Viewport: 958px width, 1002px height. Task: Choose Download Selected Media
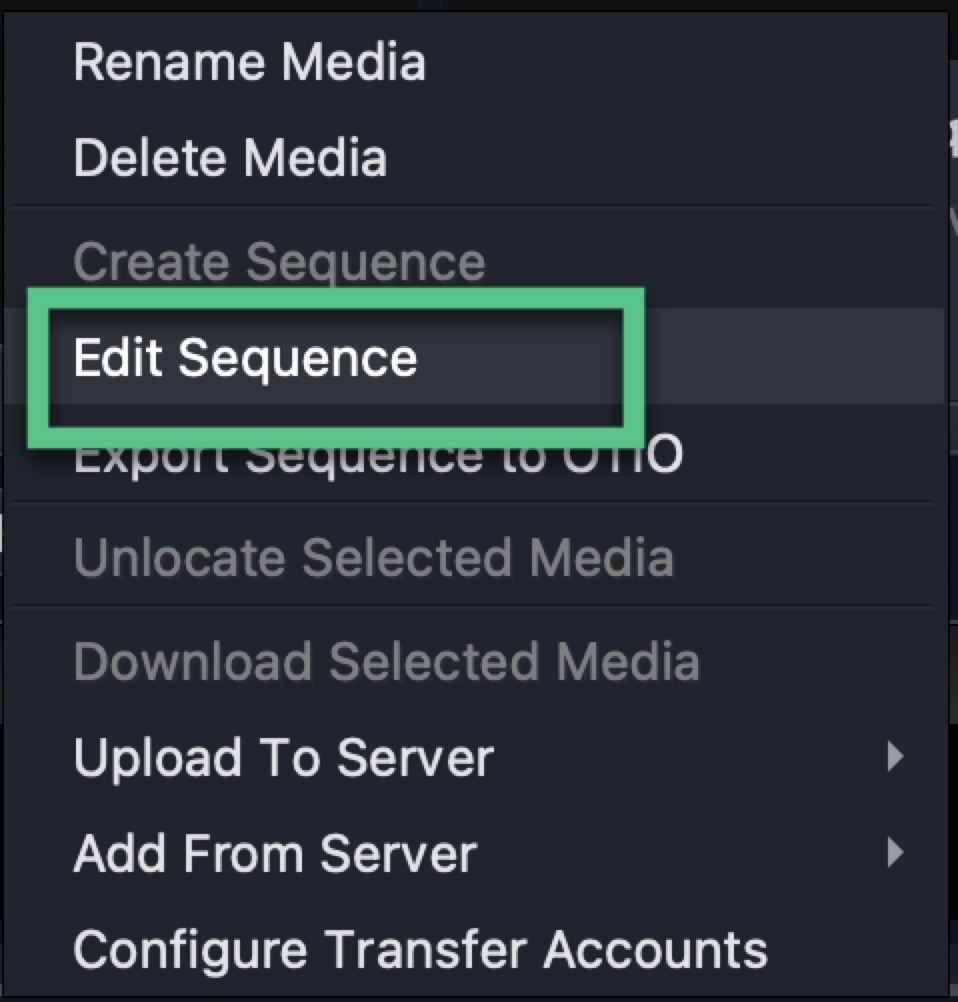click(386, 661)
